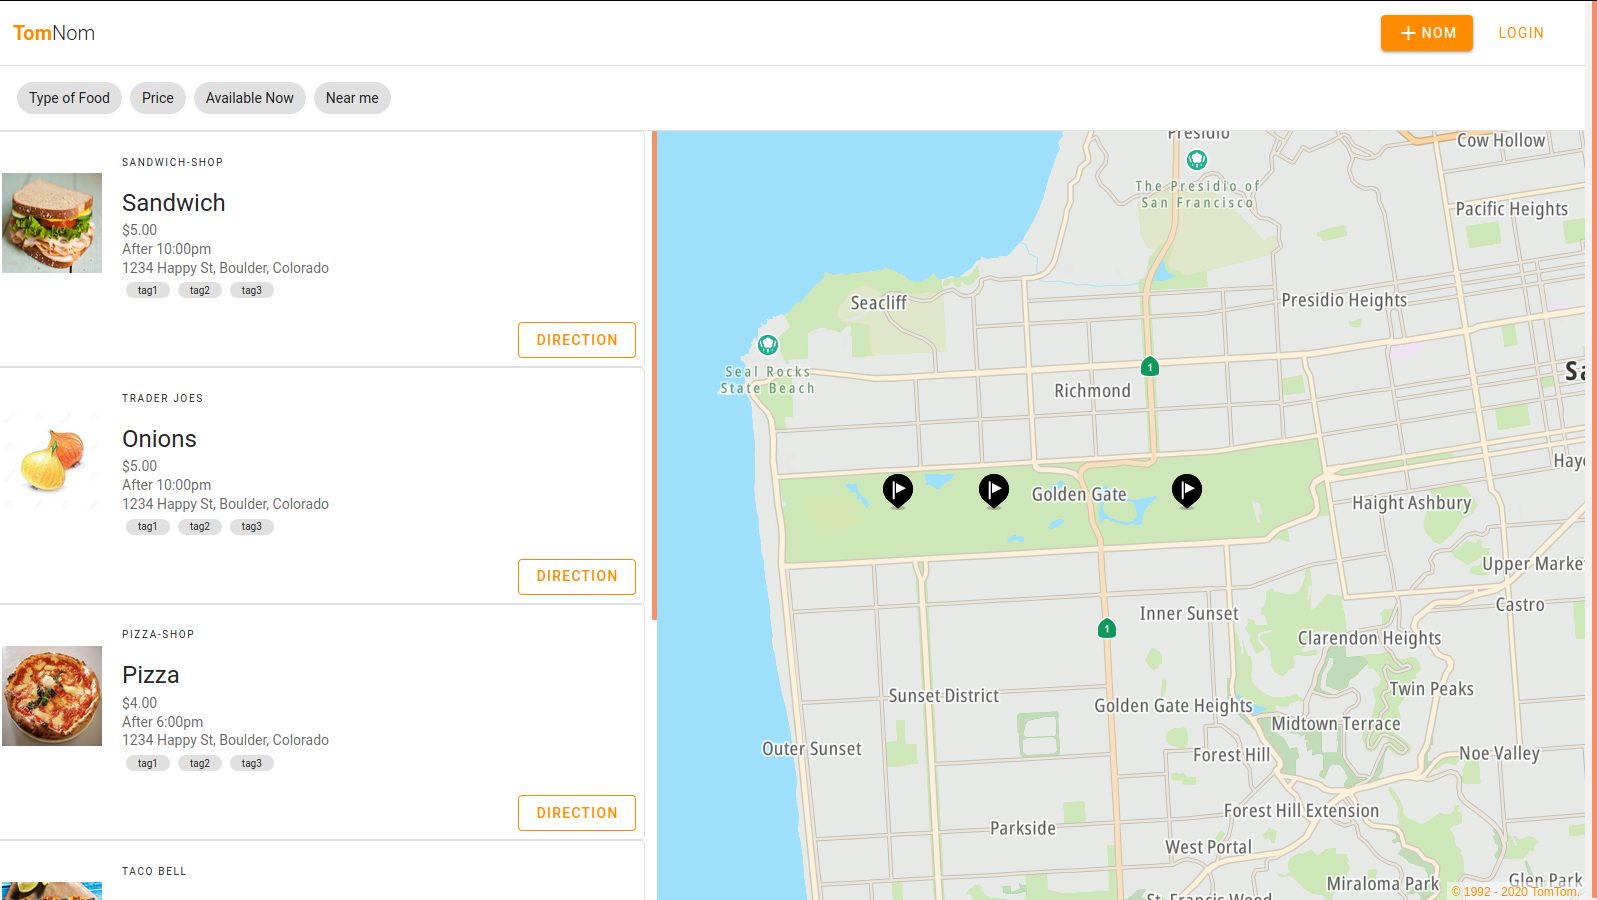Click the Sunset District map label
Screen dimensions: 1597x900
click(x=944, y=696)
